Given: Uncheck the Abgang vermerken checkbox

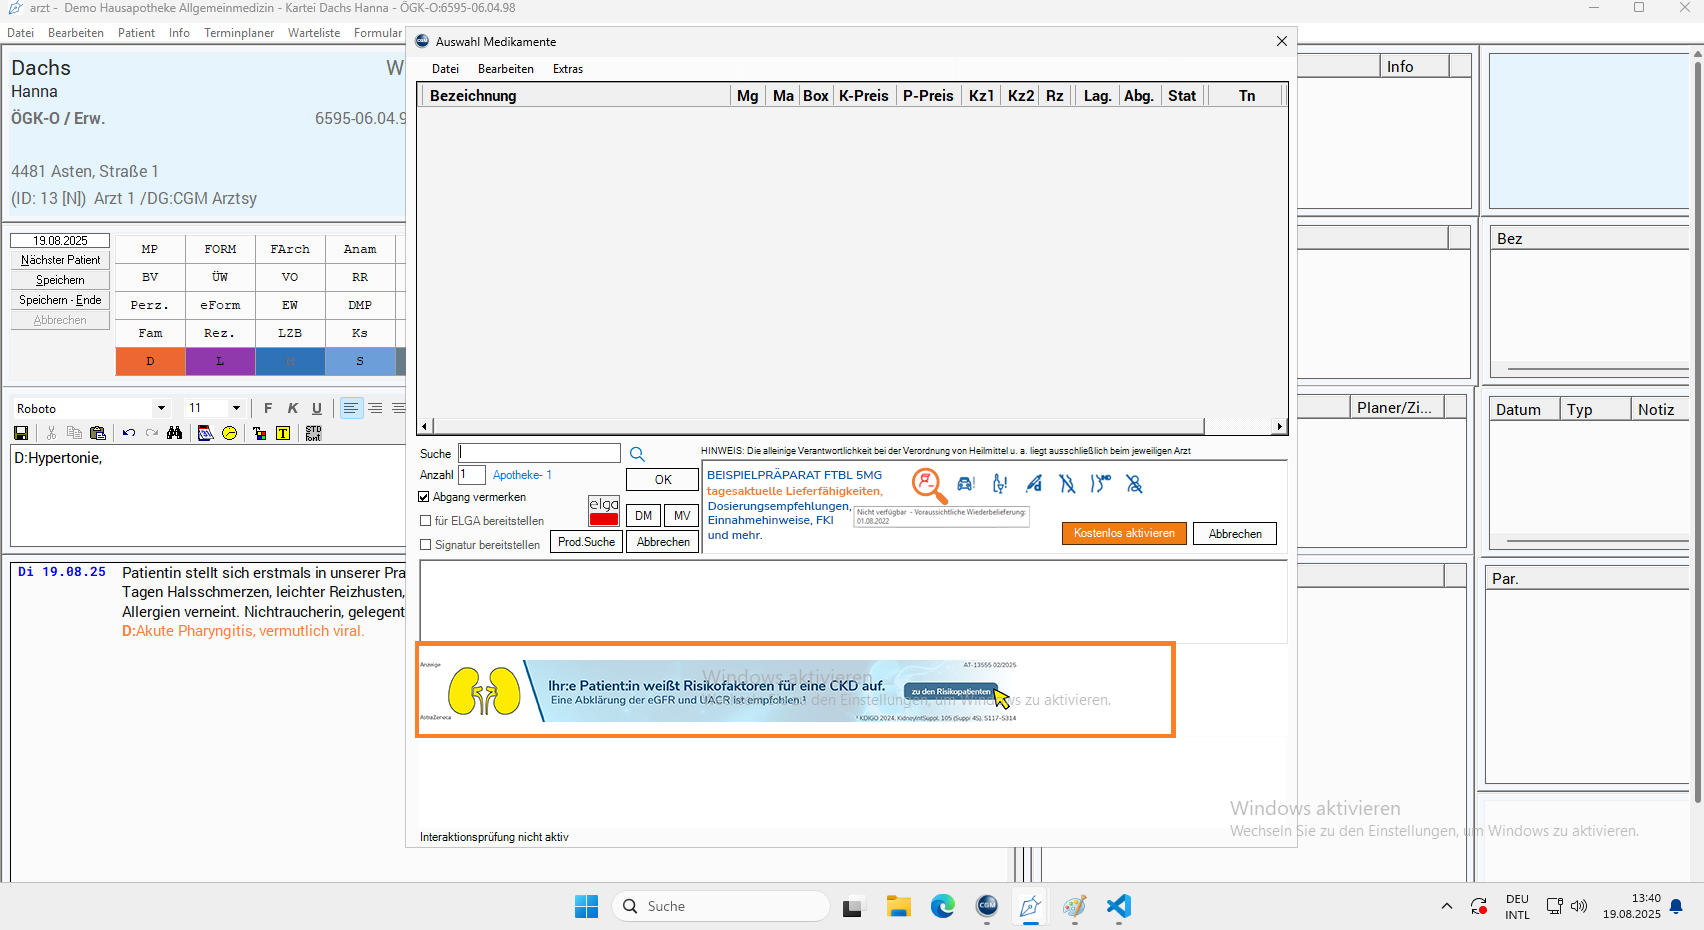Looking at the screenshot, I should 424,497.
